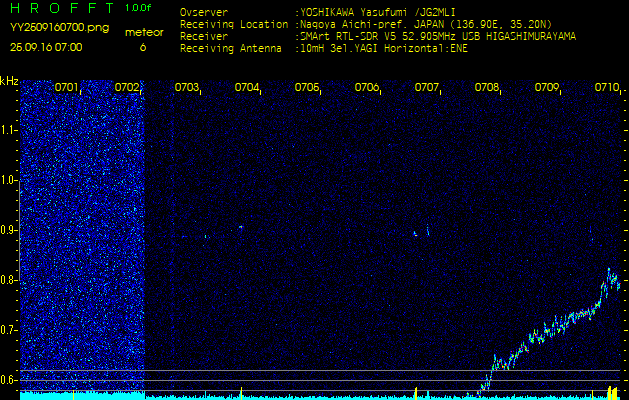Click the kHz axis unit label
Screen dimensions: 629x400
(9, 81)
